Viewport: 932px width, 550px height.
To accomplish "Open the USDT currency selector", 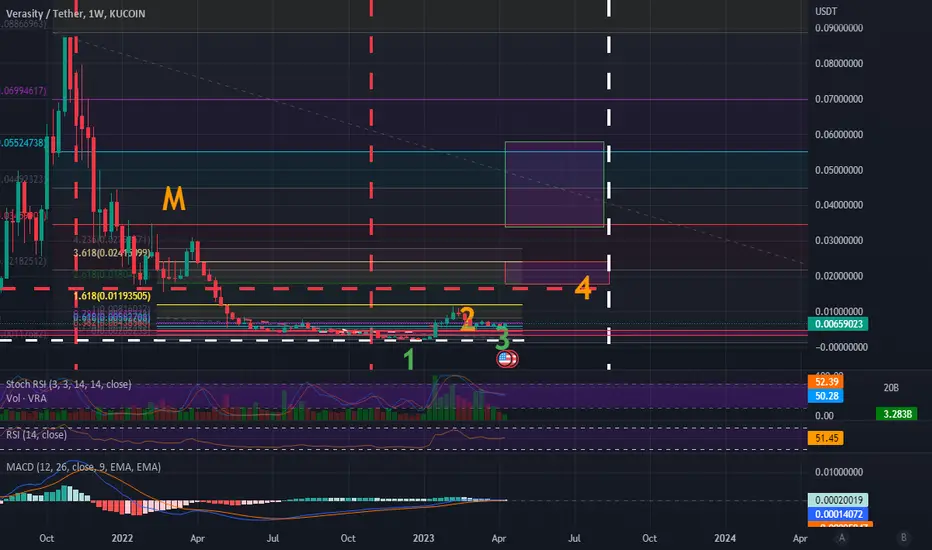I will coord(826,11).
